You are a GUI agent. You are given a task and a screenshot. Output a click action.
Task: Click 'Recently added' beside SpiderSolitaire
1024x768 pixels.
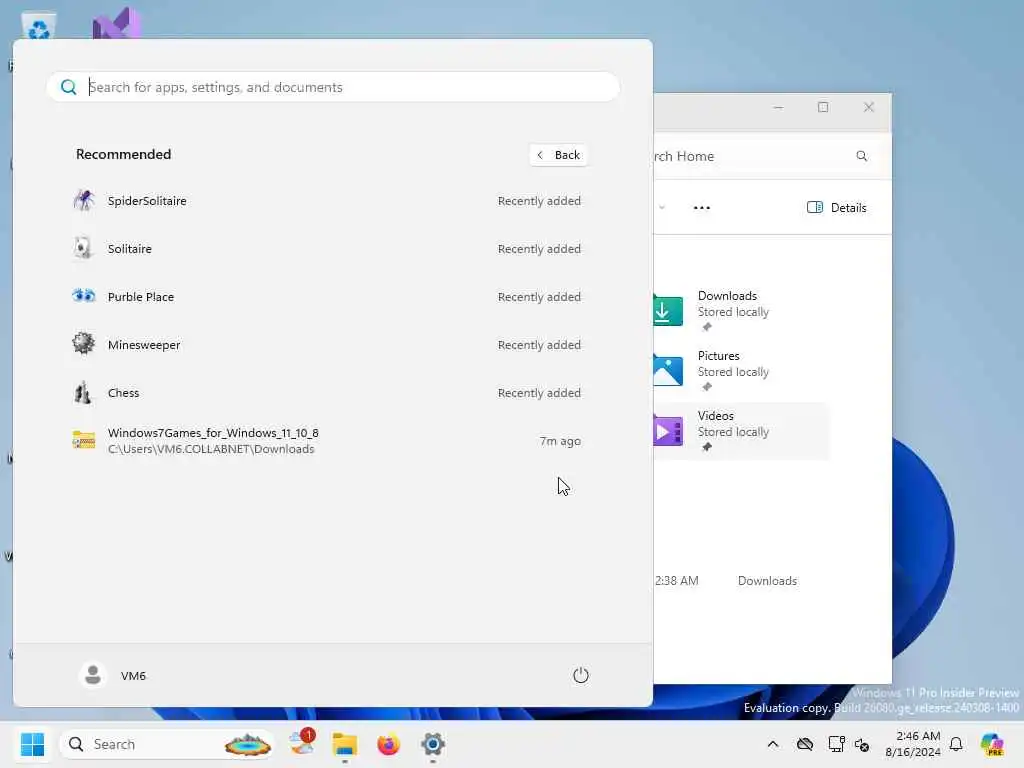click(539, 201)
